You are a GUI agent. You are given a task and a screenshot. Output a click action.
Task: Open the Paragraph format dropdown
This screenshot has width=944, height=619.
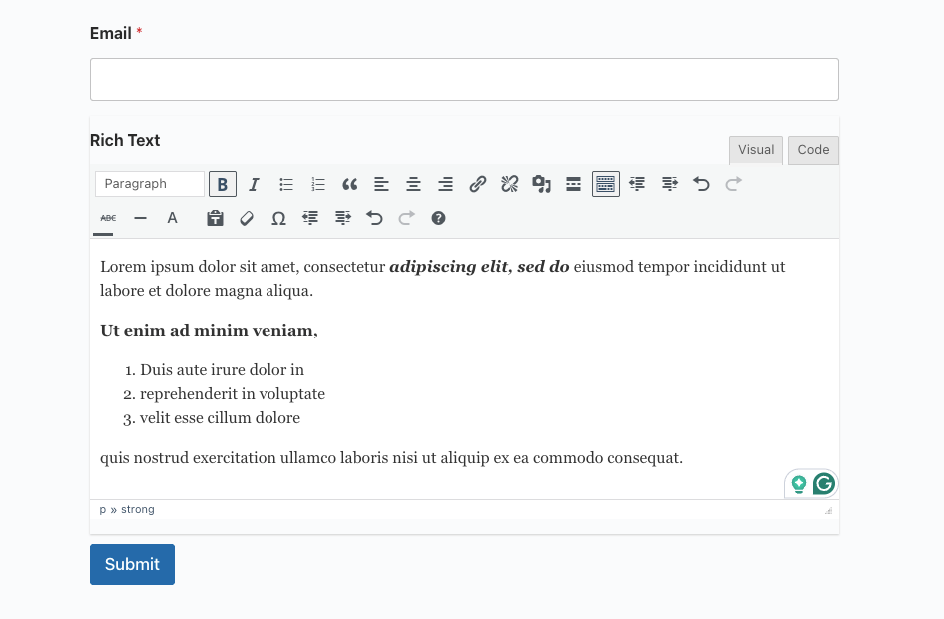pos(150,184)
